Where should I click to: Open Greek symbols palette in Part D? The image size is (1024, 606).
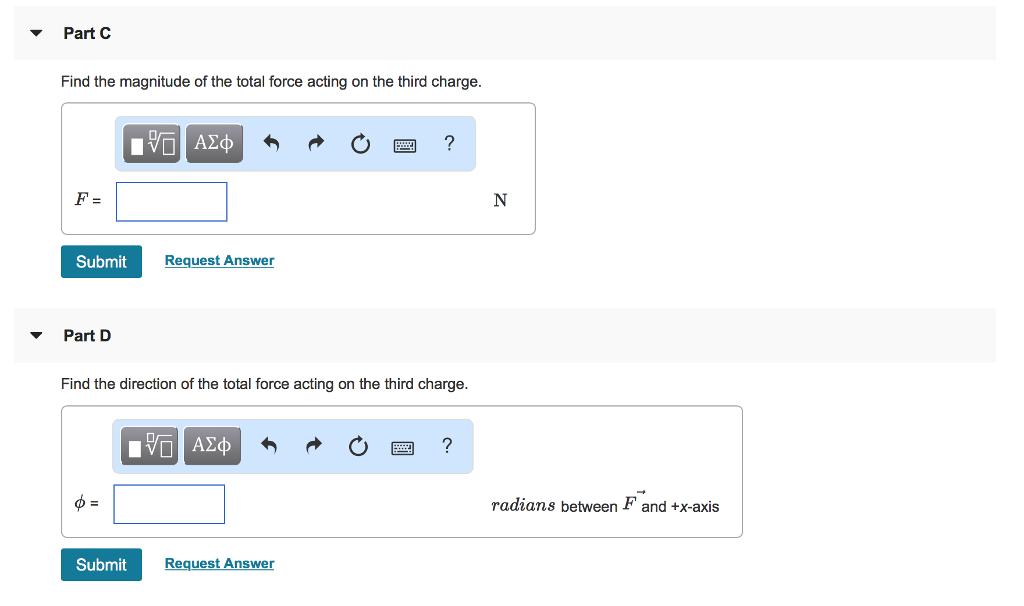pos(212,446)
